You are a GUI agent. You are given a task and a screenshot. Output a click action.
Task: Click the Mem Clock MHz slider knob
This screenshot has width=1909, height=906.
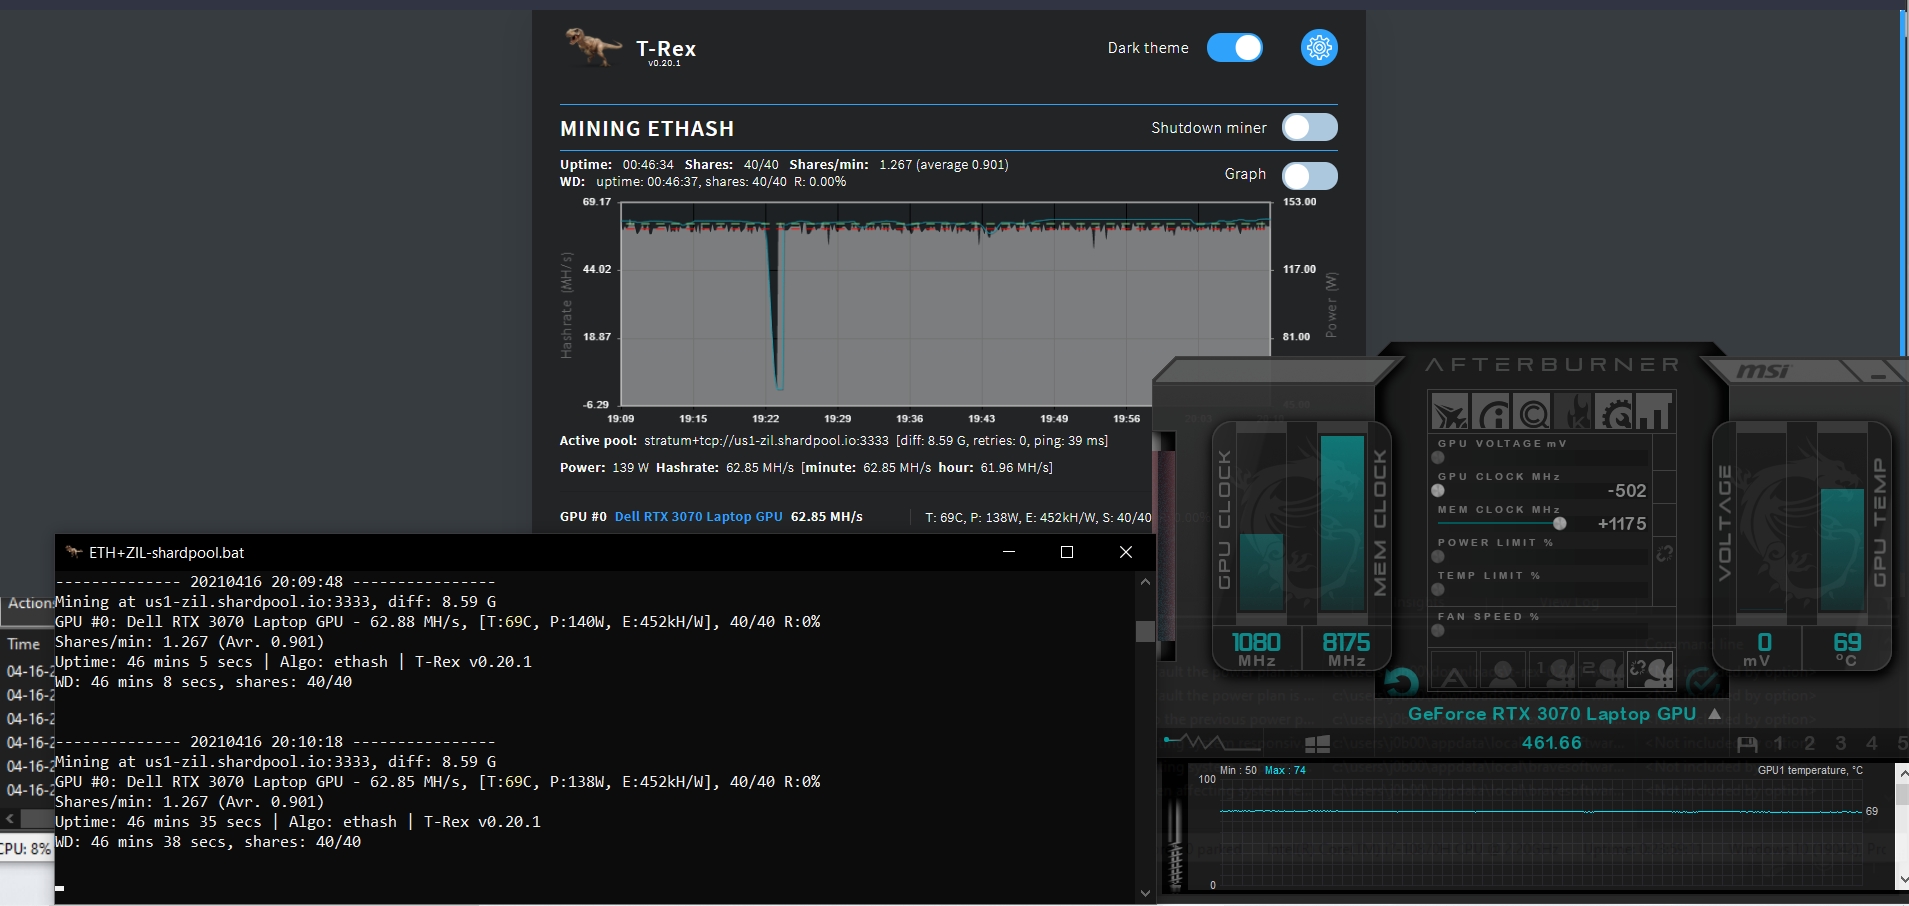(x=1560, y=524)
